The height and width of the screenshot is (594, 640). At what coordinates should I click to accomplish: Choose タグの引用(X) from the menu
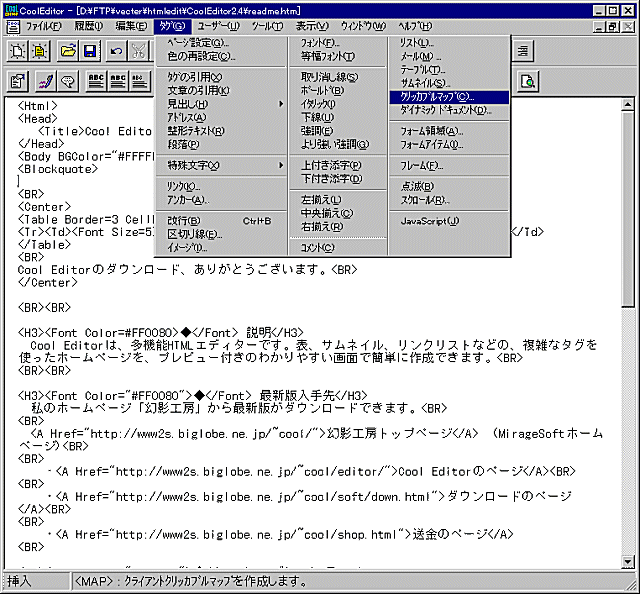coord(221,77)
